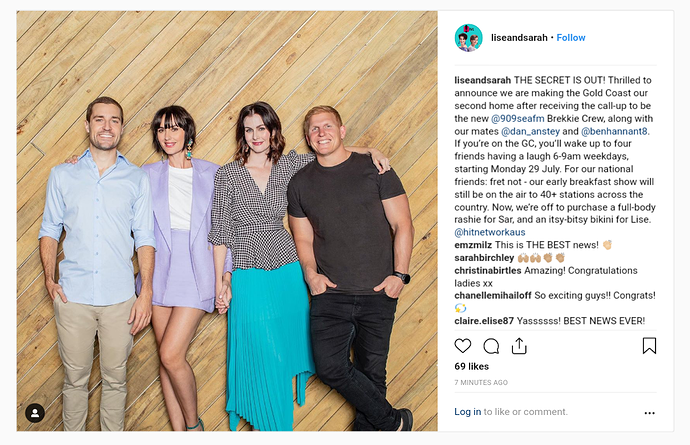The image size is (690, 445).
Task: Follow the liseandsarah account
Action: coord(571,38)
